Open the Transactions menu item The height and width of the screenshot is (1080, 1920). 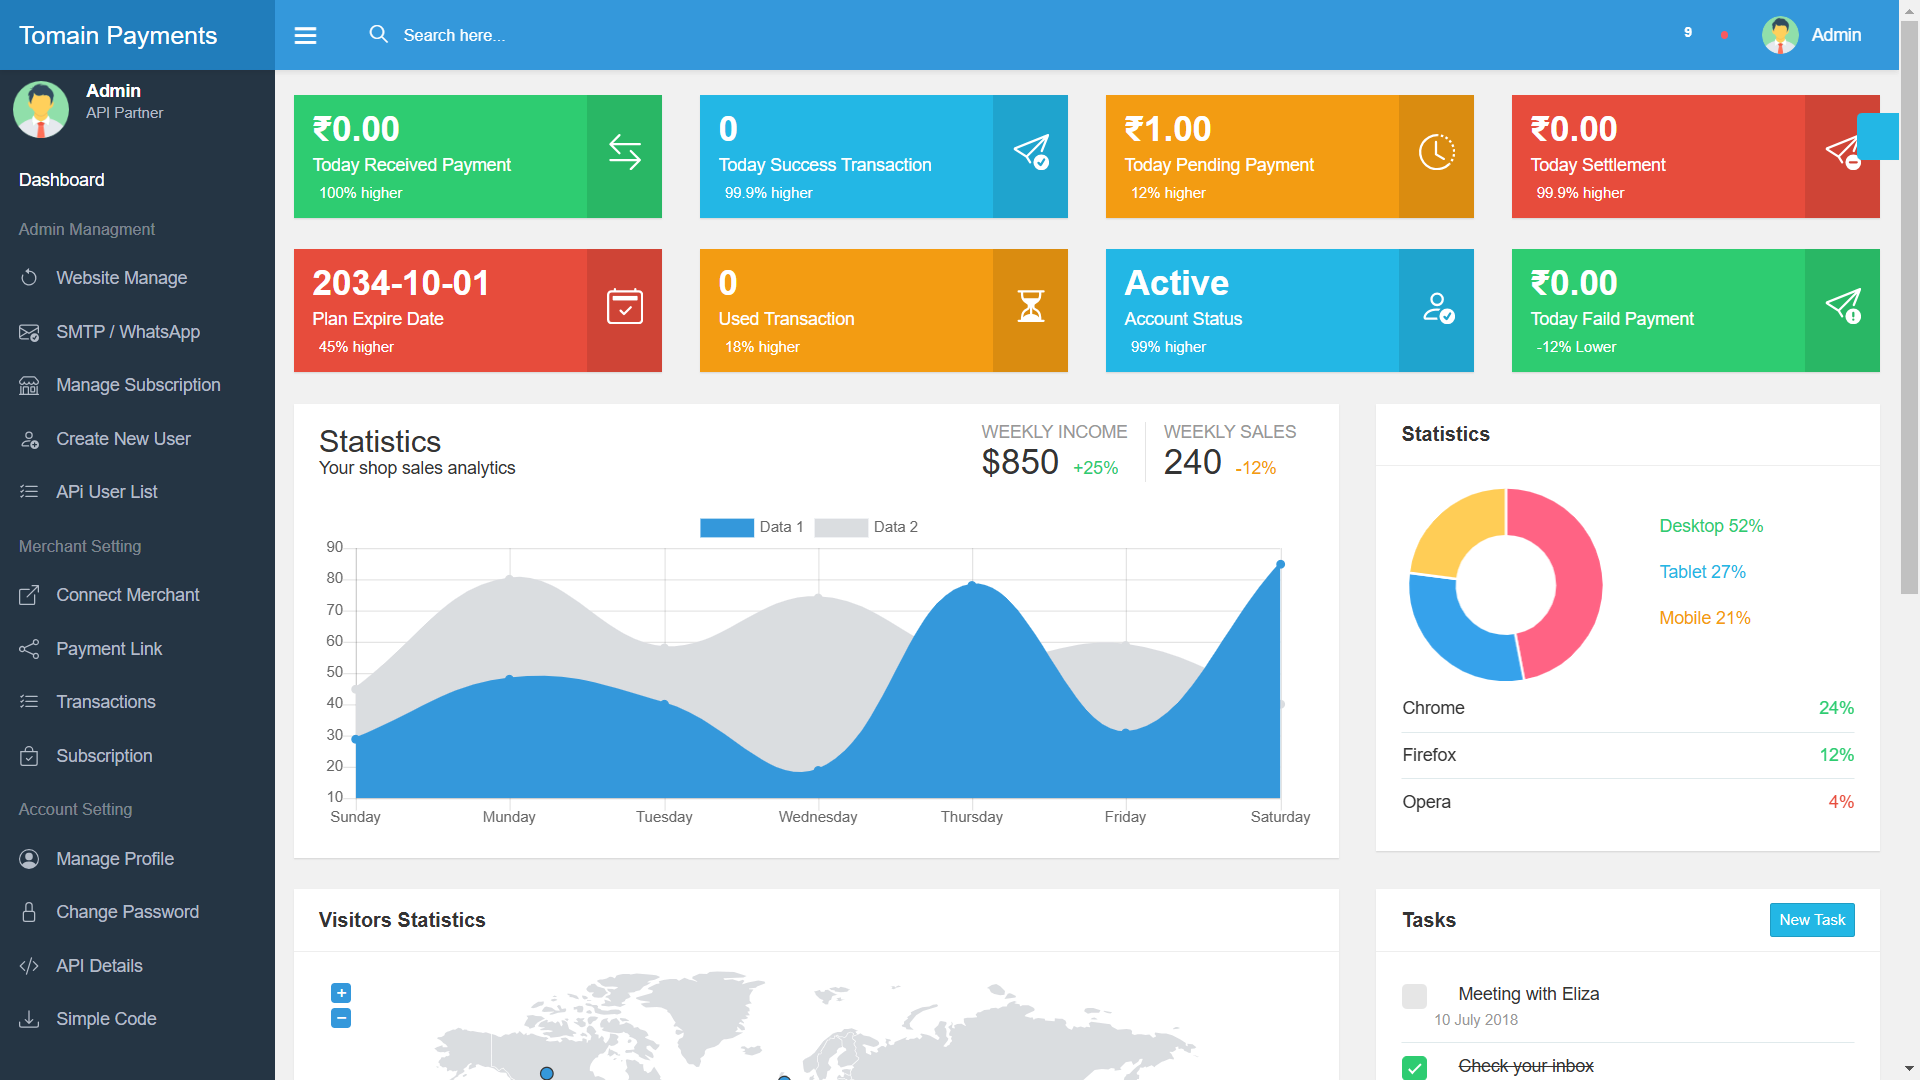(x=105, y=702)
